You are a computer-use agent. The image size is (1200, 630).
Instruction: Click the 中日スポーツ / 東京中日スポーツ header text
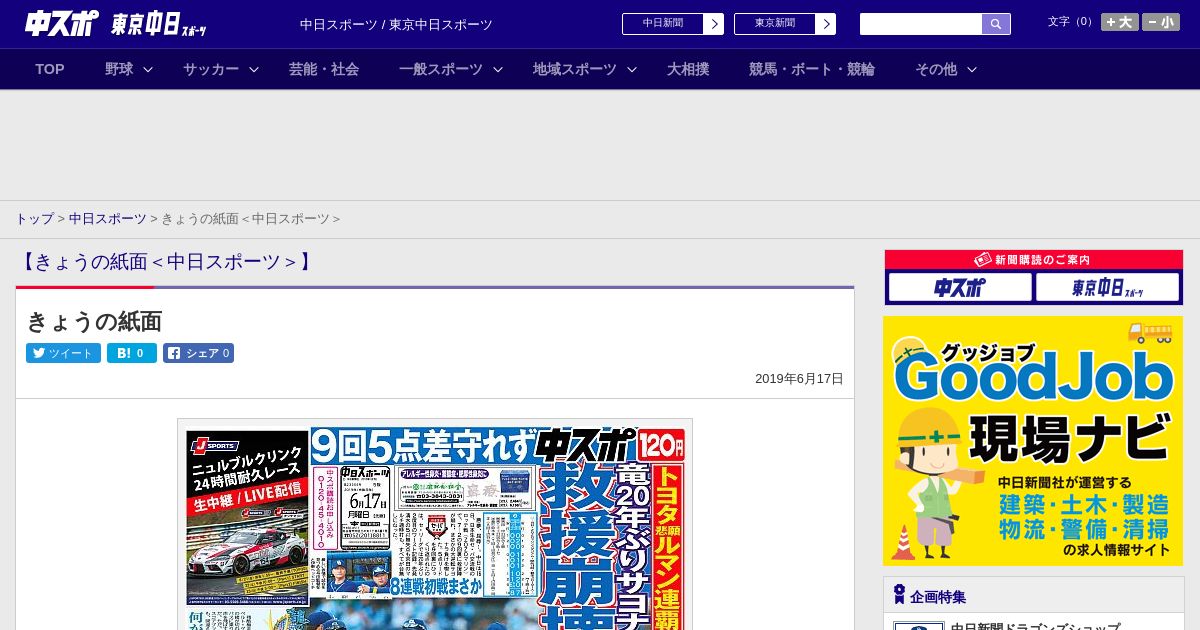(396, 25)
